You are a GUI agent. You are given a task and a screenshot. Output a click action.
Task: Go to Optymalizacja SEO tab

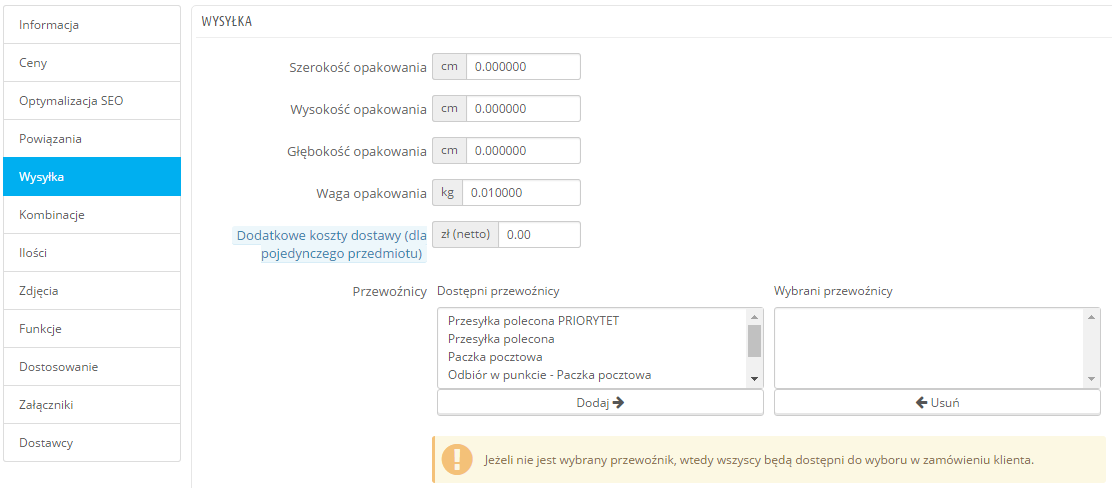pyautogui.click(x=92, y=101)
